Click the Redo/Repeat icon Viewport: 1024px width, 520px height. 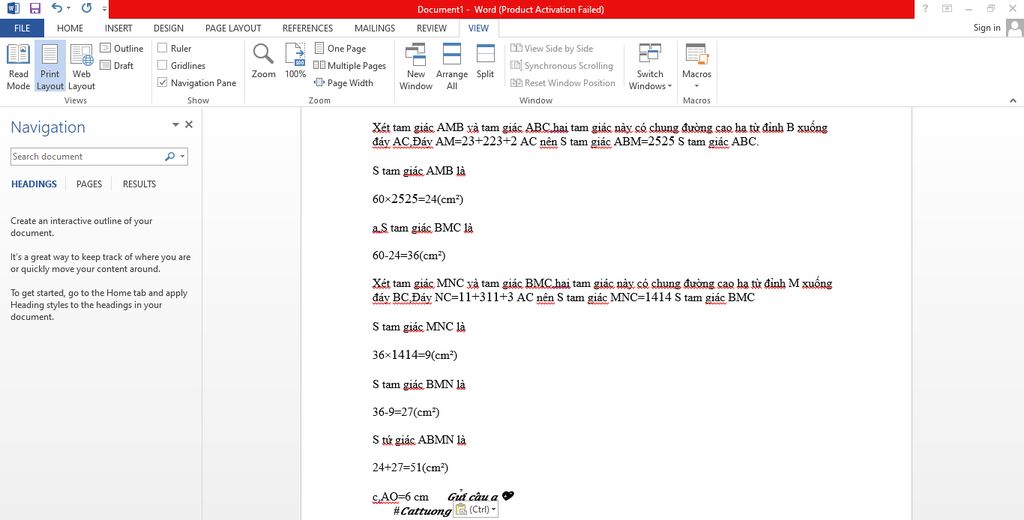(x=87, y=8)
